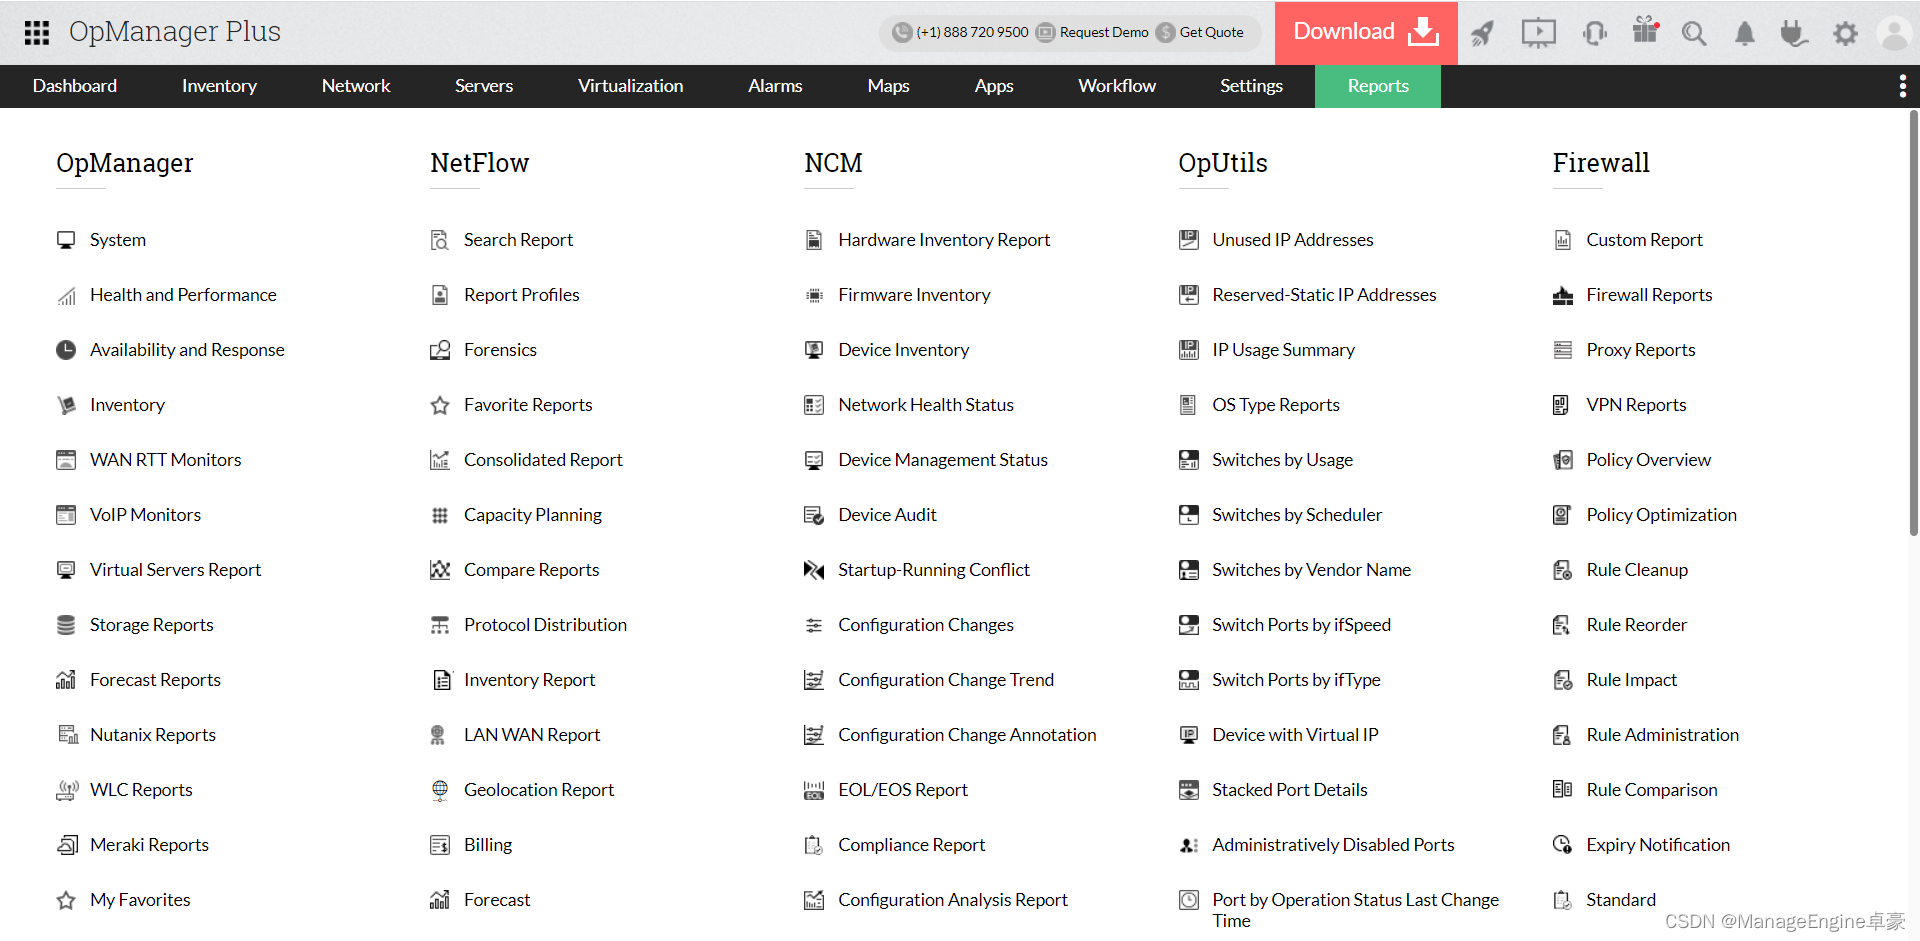
Task: Click the OpManager Plus logo title
Action: (x=175, y=32)
